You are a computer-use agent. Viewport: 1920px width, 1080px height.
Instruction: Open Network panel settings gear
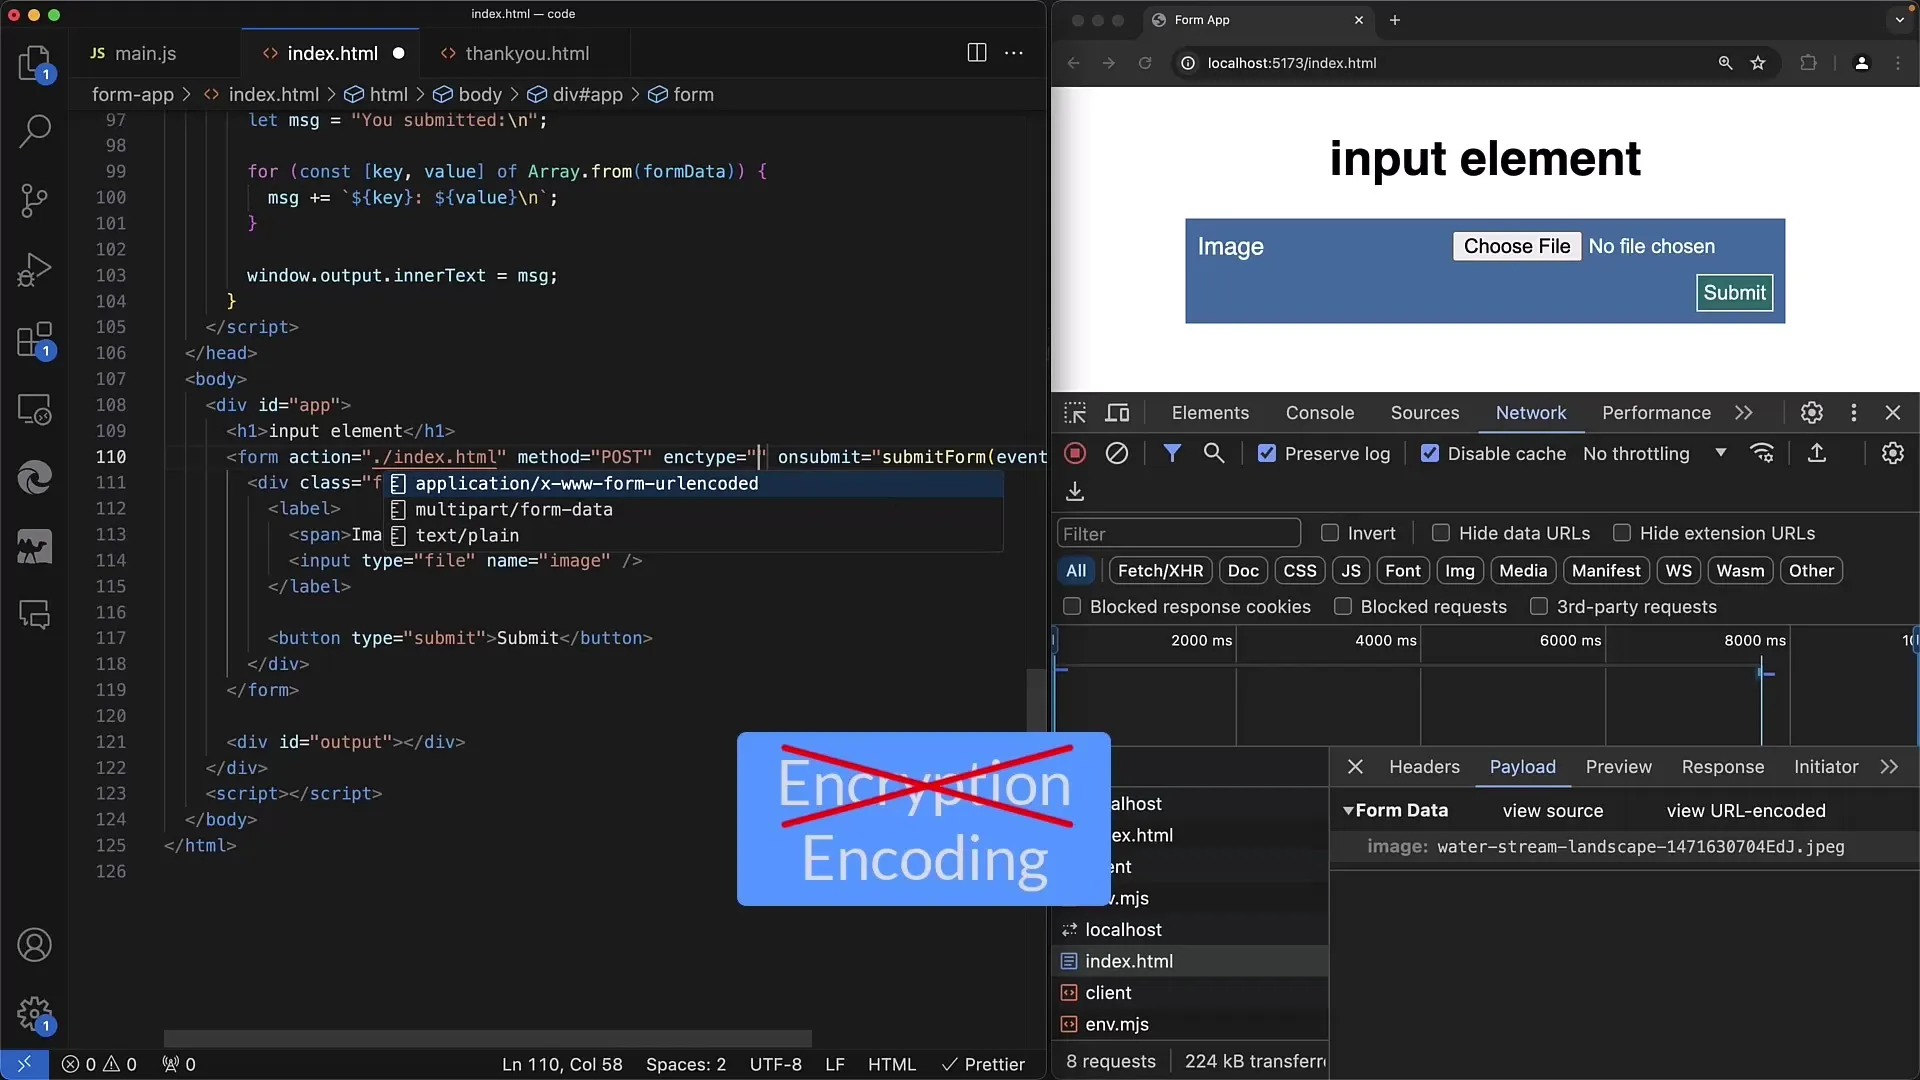(1893, 454)
